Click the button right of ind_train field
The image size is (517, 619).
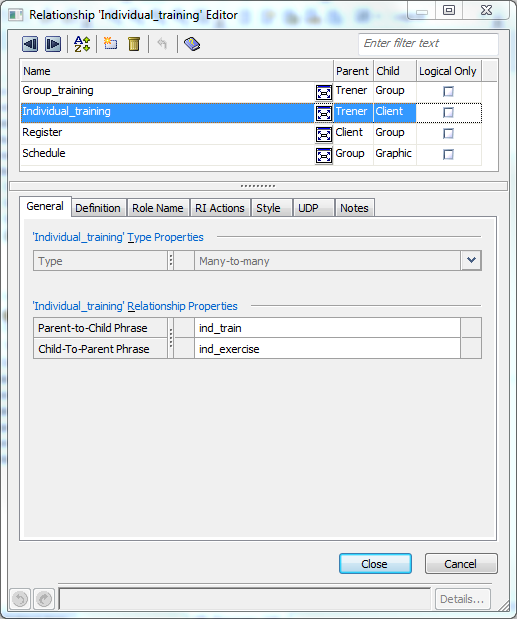click(471, 328)
